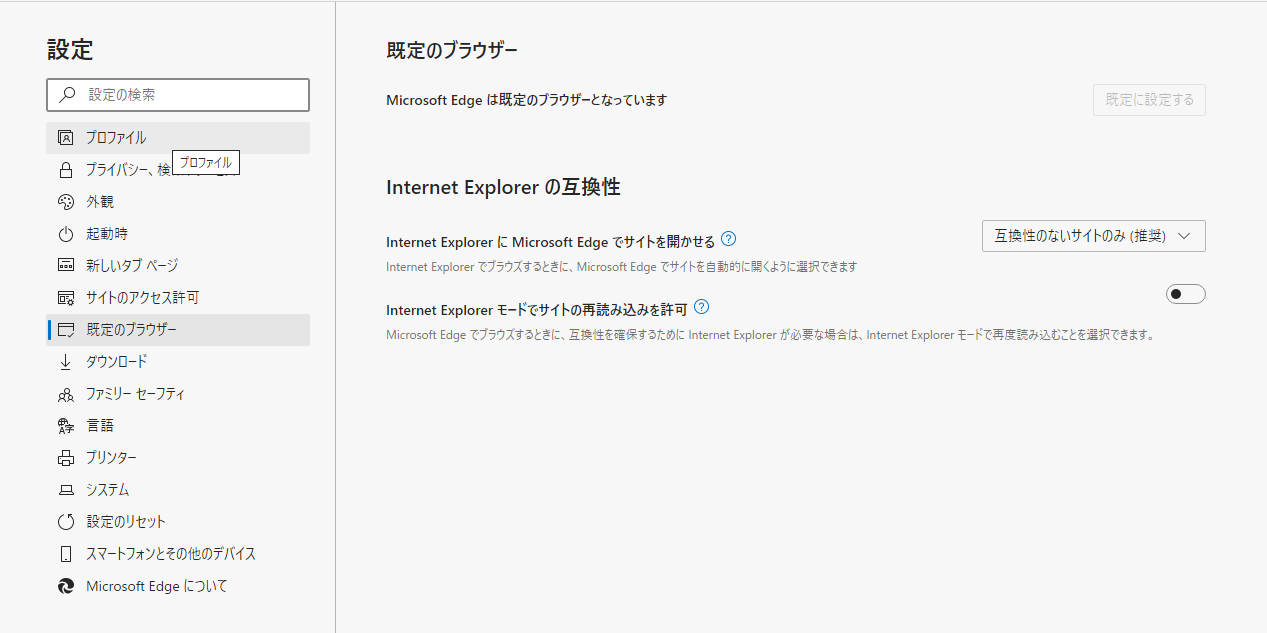Click the downloads arrow icon
1267x633 pixels.
click(x=66, y=362)
